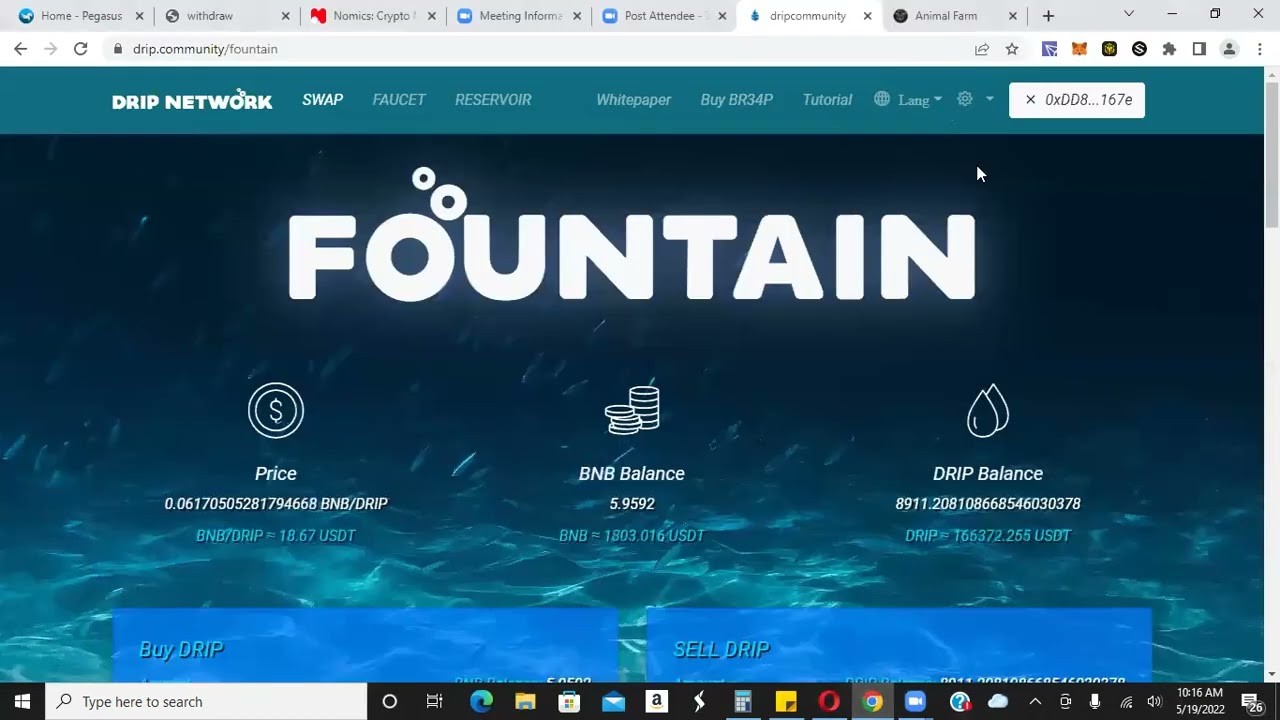
Task: Click the coin stack BNB Balance icon
Action: (632, 410)
